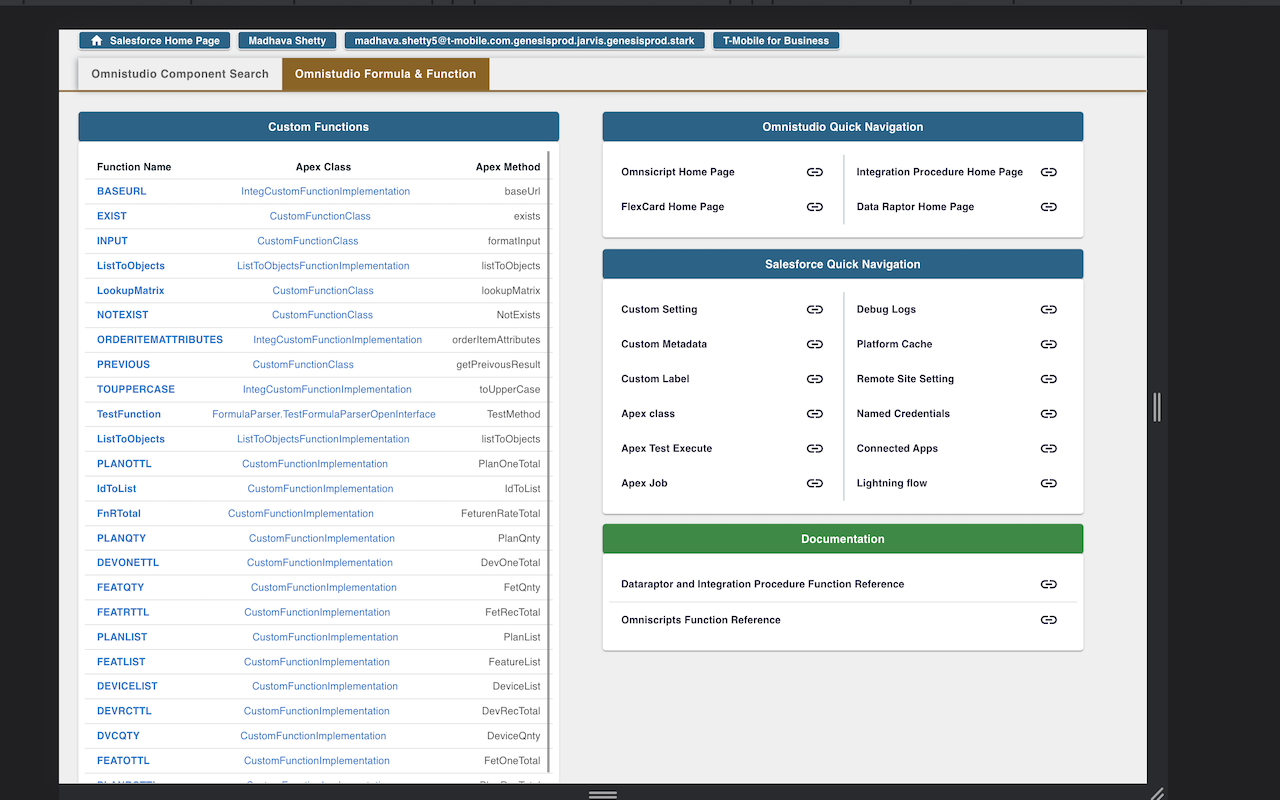Open the Omniscript Home Page link icon
This screenshot has height=800, width=1280.
(x=814, y=172)
